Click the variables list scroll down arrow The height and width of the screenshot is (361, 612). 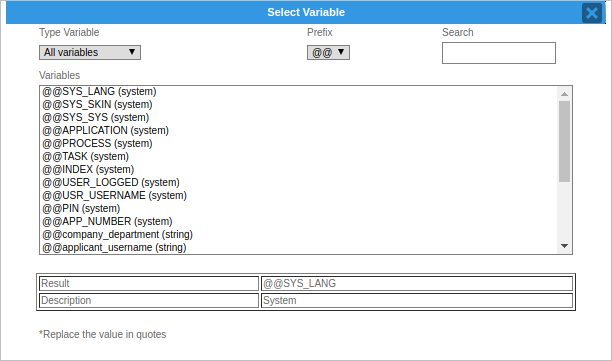(x=564, y=246)
